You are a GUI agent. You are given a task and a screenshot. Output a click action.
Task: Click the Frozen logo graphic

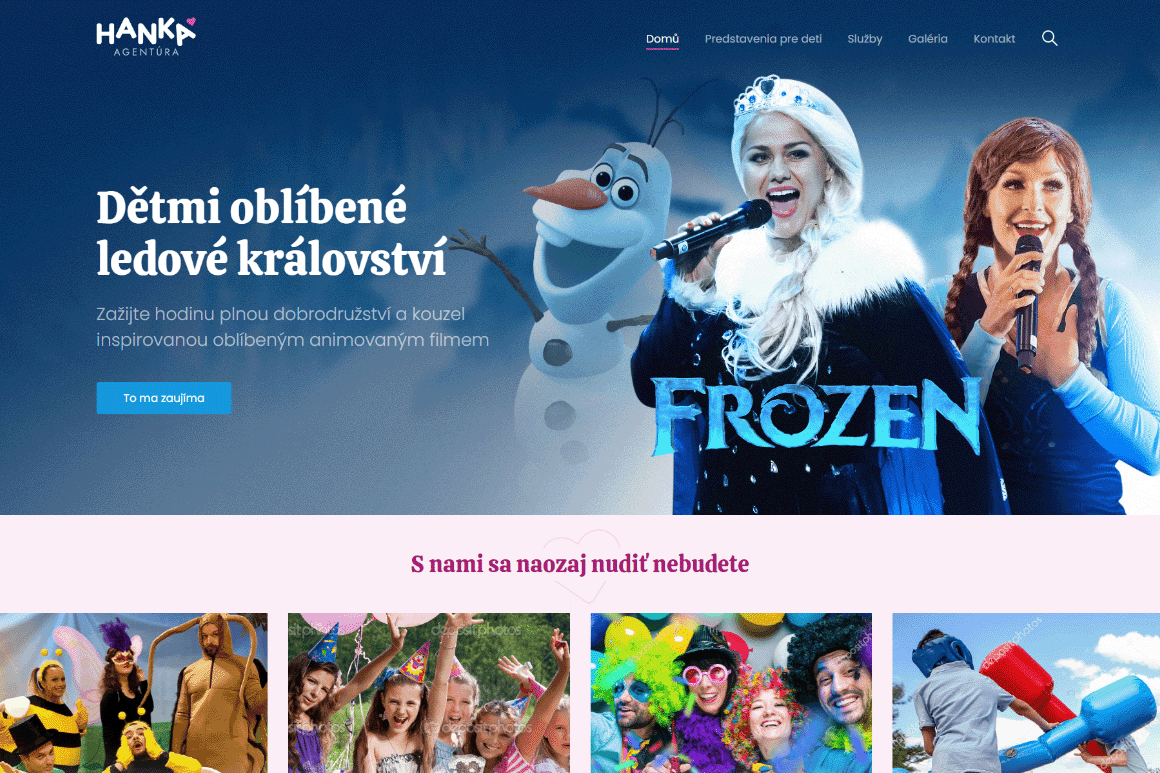click(x=816, y=416)
